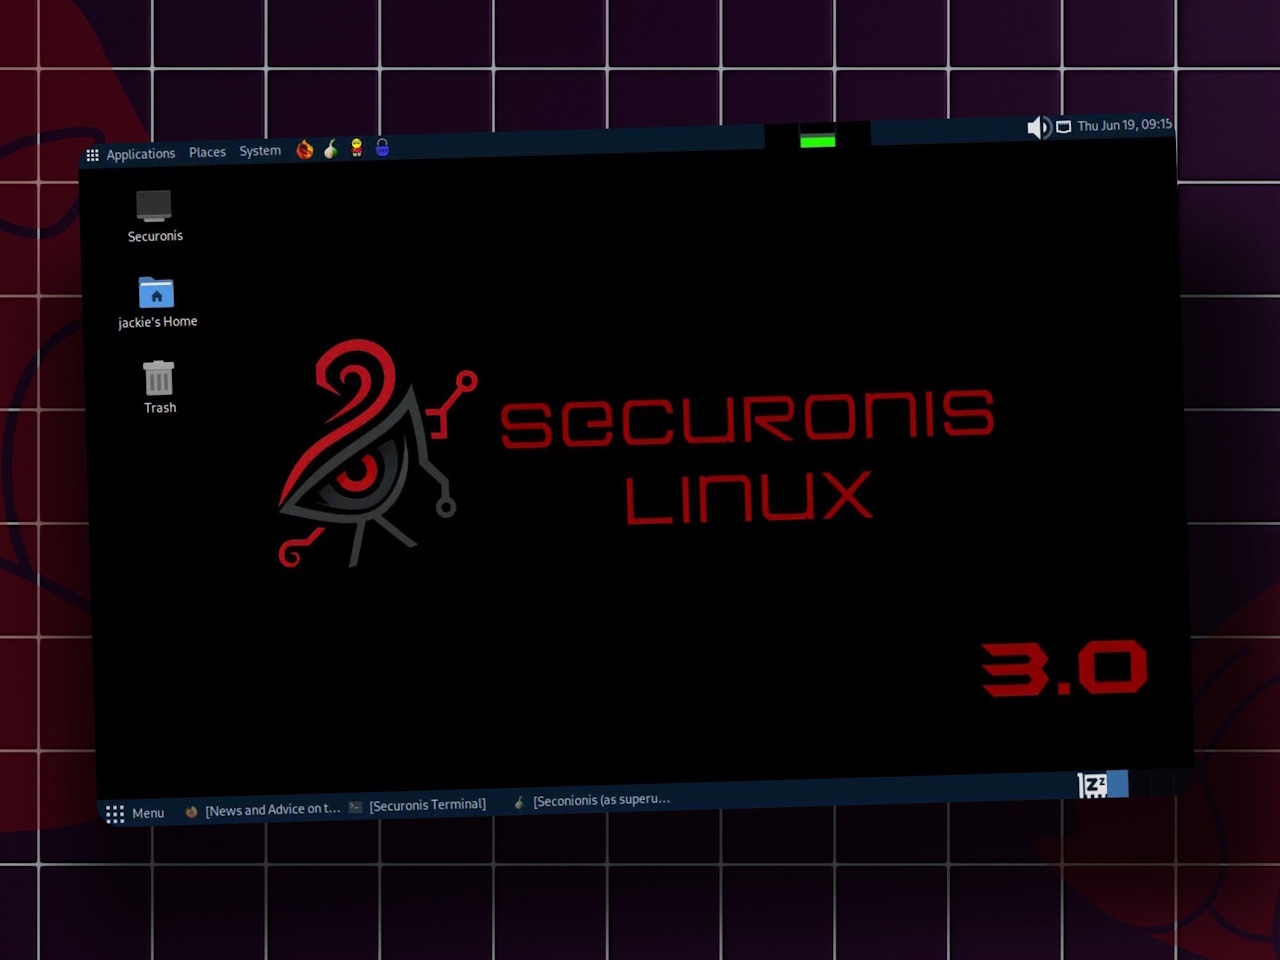Click the green battery level indicator
The height and width of the screenshot is (960, 1280).
816,140
